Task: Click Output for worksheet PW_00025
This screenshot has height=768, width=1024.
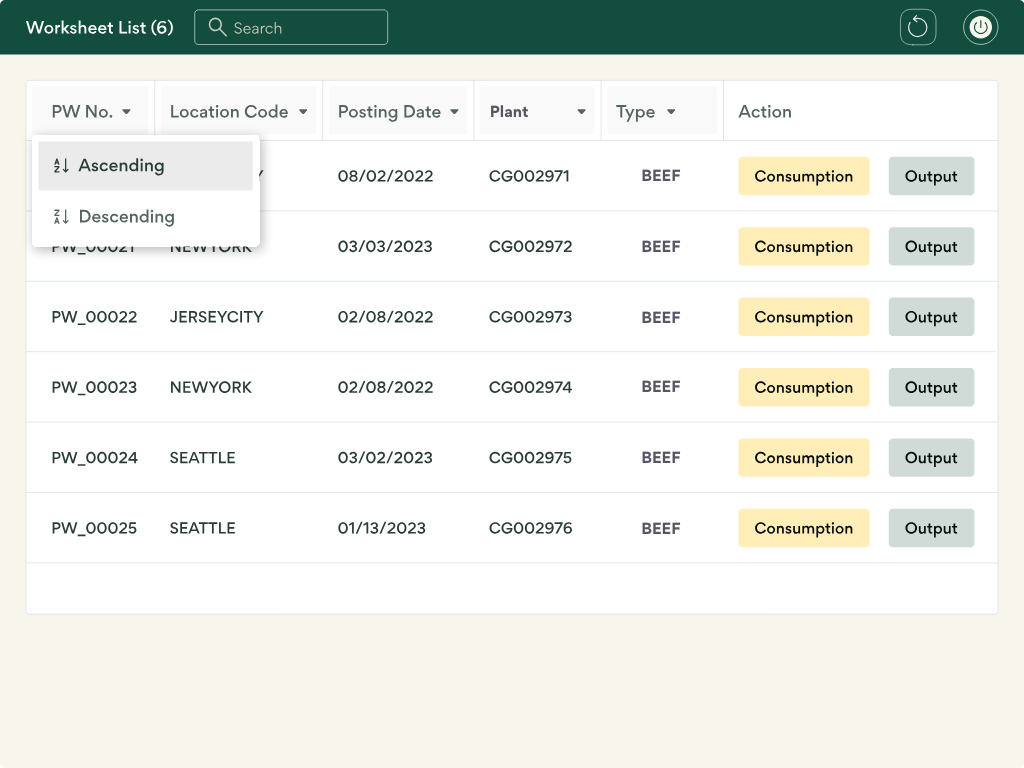Action: [930, 528]
